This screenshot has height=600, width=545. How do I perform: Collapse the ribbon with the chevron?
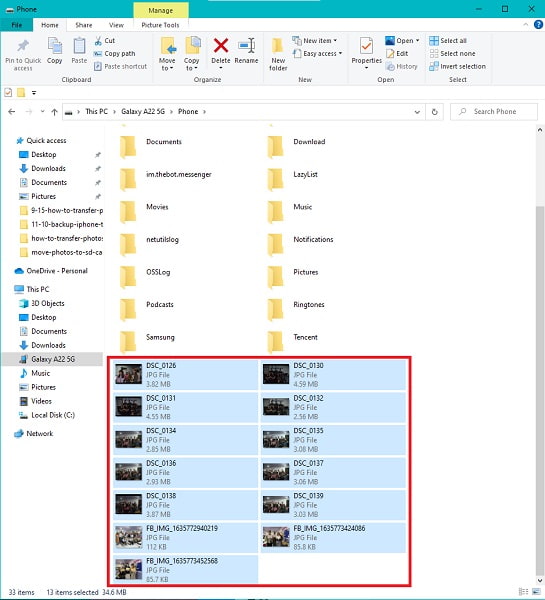pos(525,25)
